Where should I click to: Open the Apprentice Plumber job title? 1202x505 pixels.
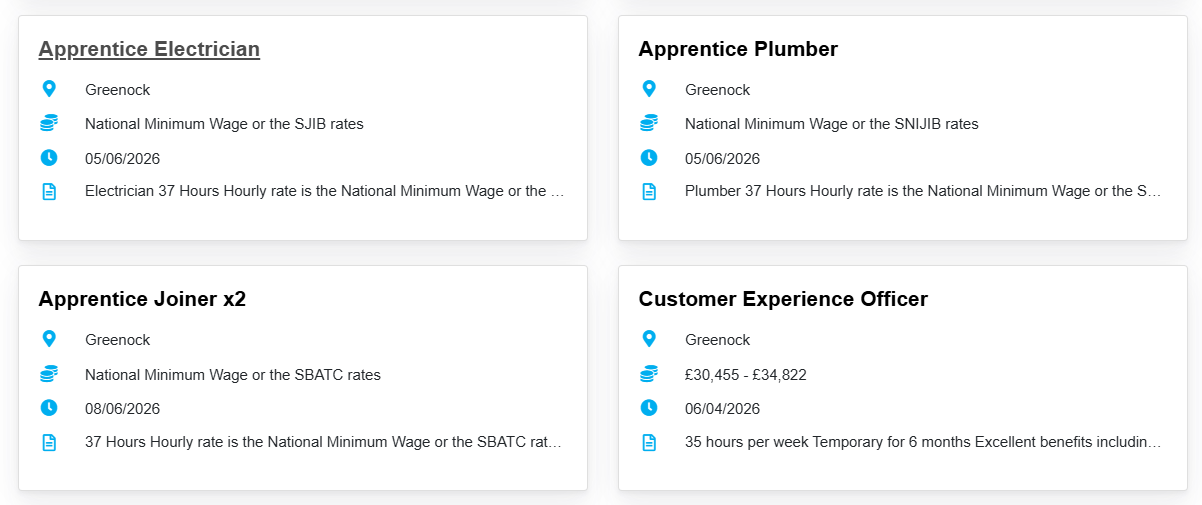pos(738,49)
